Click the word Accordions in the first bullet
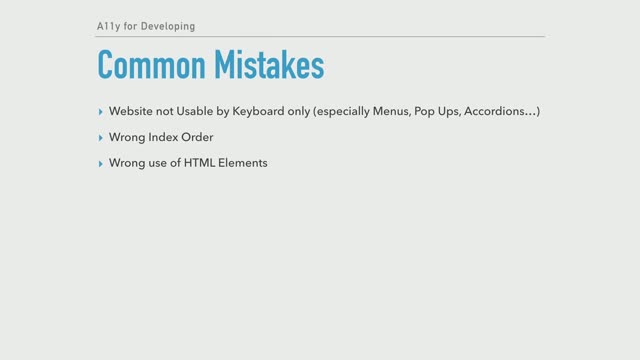The height and width of the screenshot is (360, 640). click(494, 111)
